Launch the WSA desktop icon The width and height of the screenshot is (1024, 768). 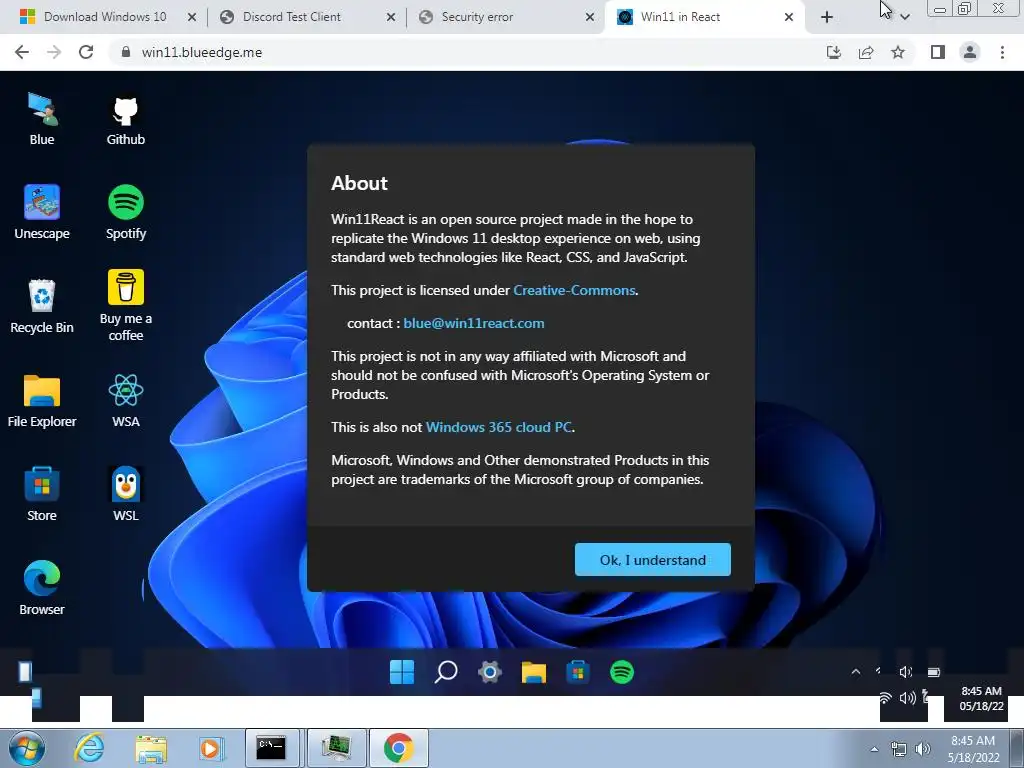tap(125, 401)
